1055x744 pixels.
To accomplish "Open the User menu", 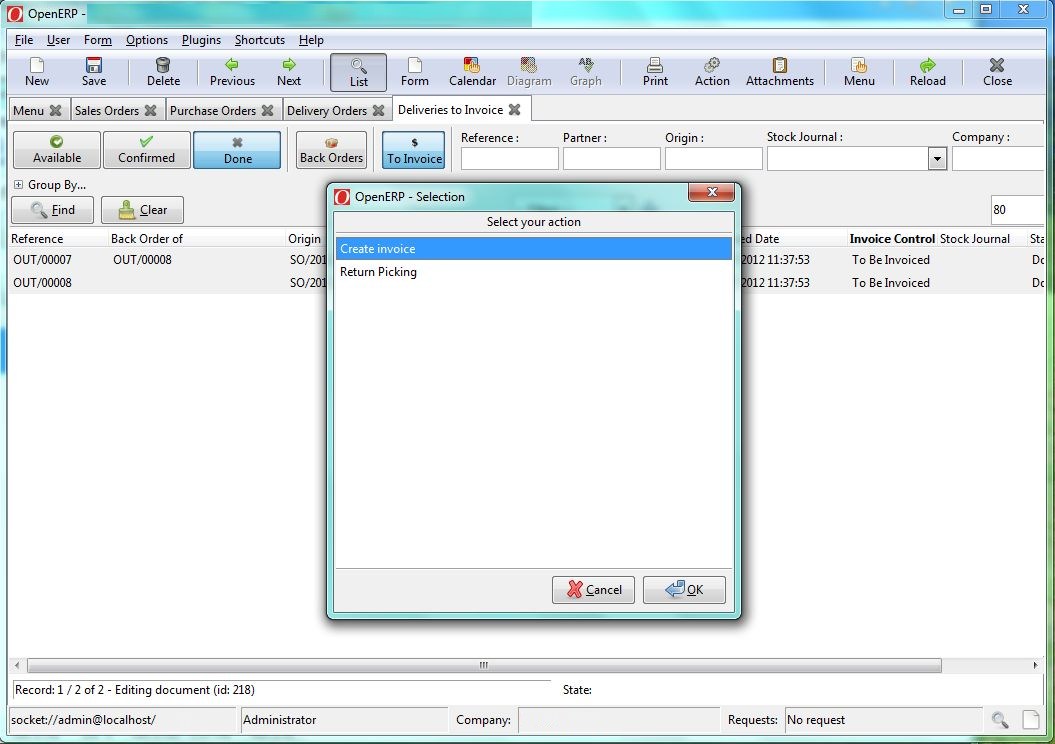I will tap(58, 40).
